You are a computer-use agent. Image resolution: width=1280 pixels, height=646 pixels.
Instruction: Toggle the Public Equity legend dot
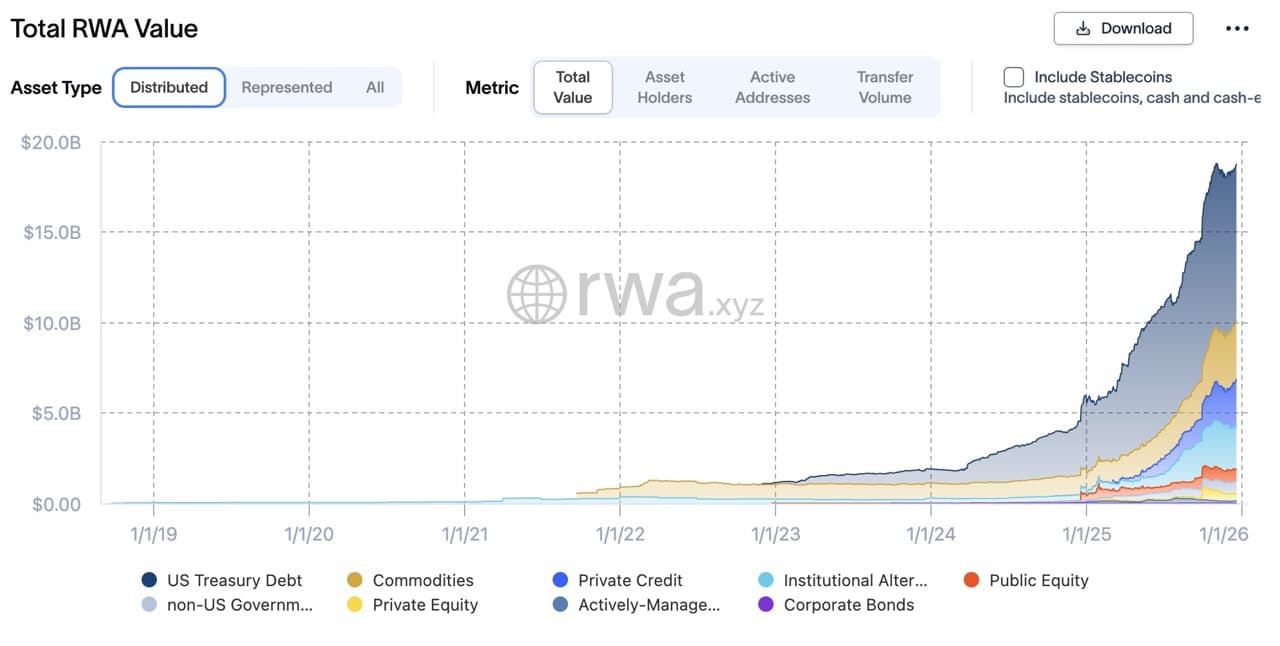click(971, 580)
